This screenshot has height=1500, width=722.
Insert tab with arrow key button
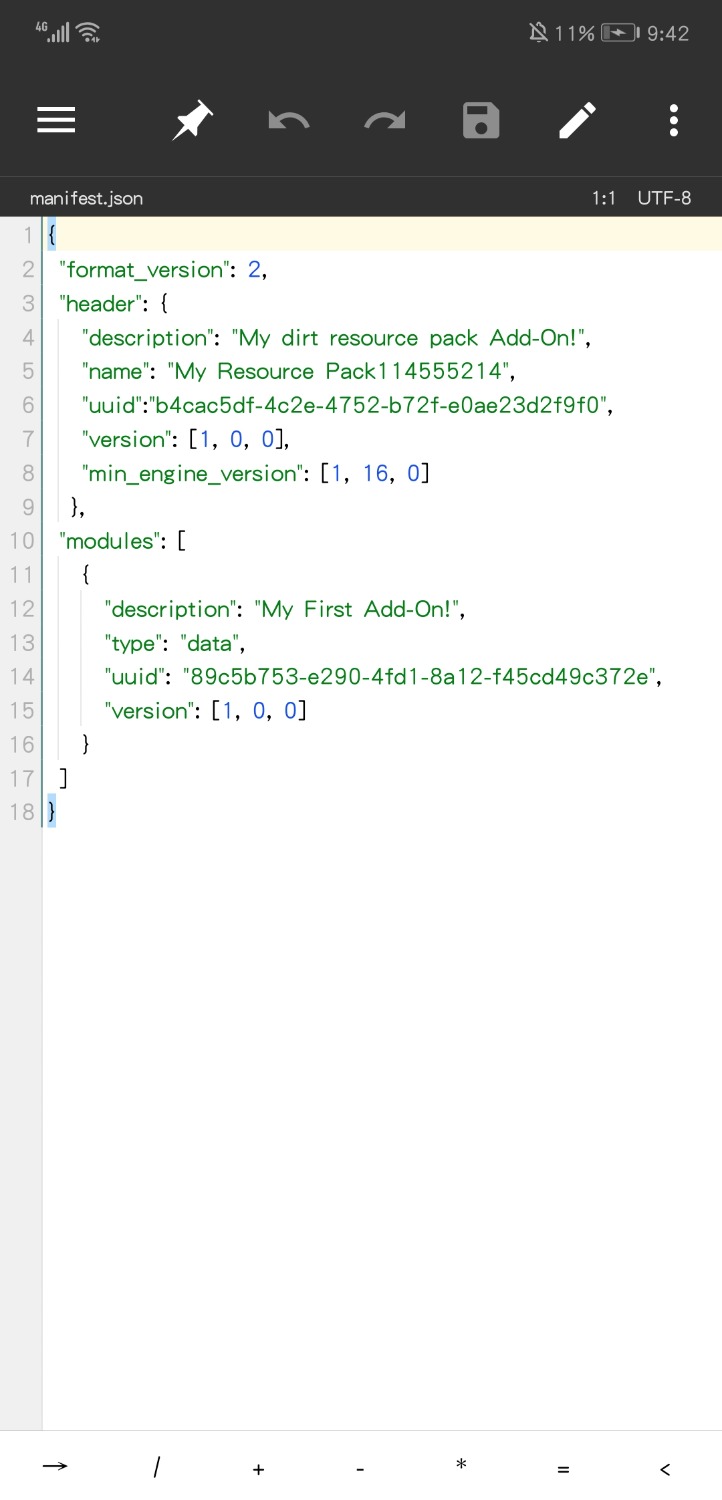pos(55,1466)
